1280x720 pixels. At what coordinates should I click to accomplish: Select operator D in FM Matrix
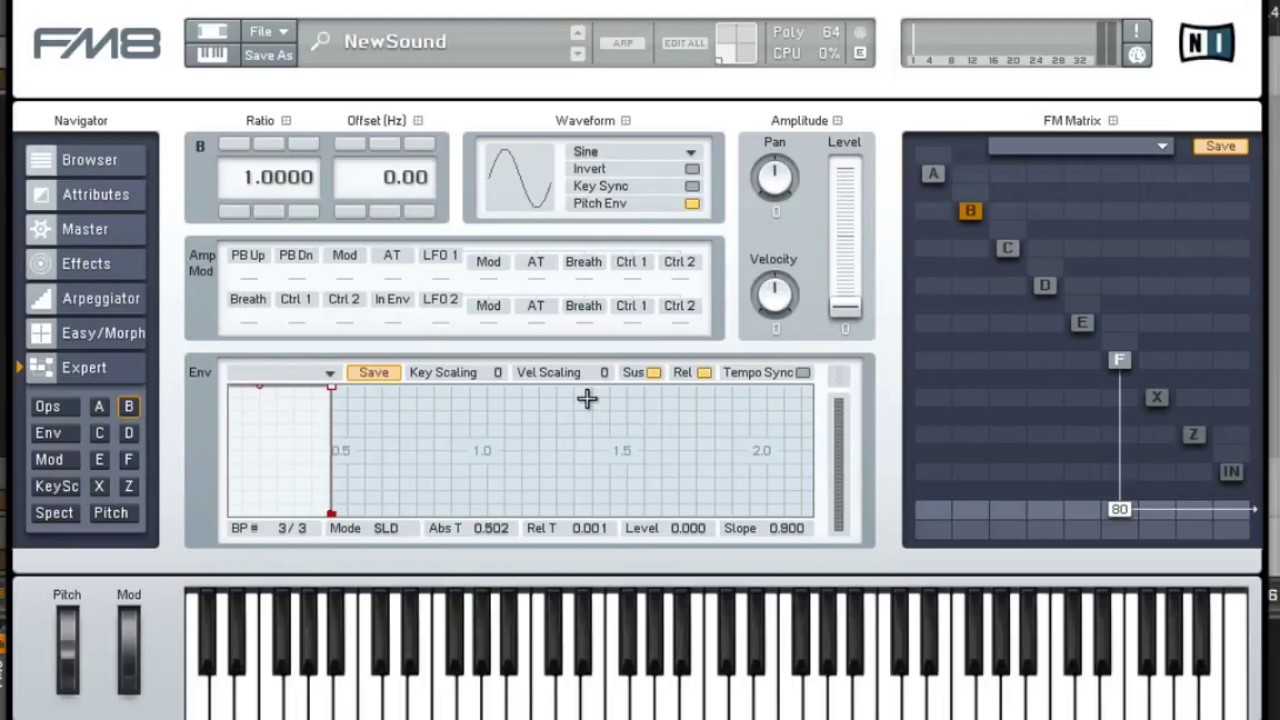coord(1045,286)
